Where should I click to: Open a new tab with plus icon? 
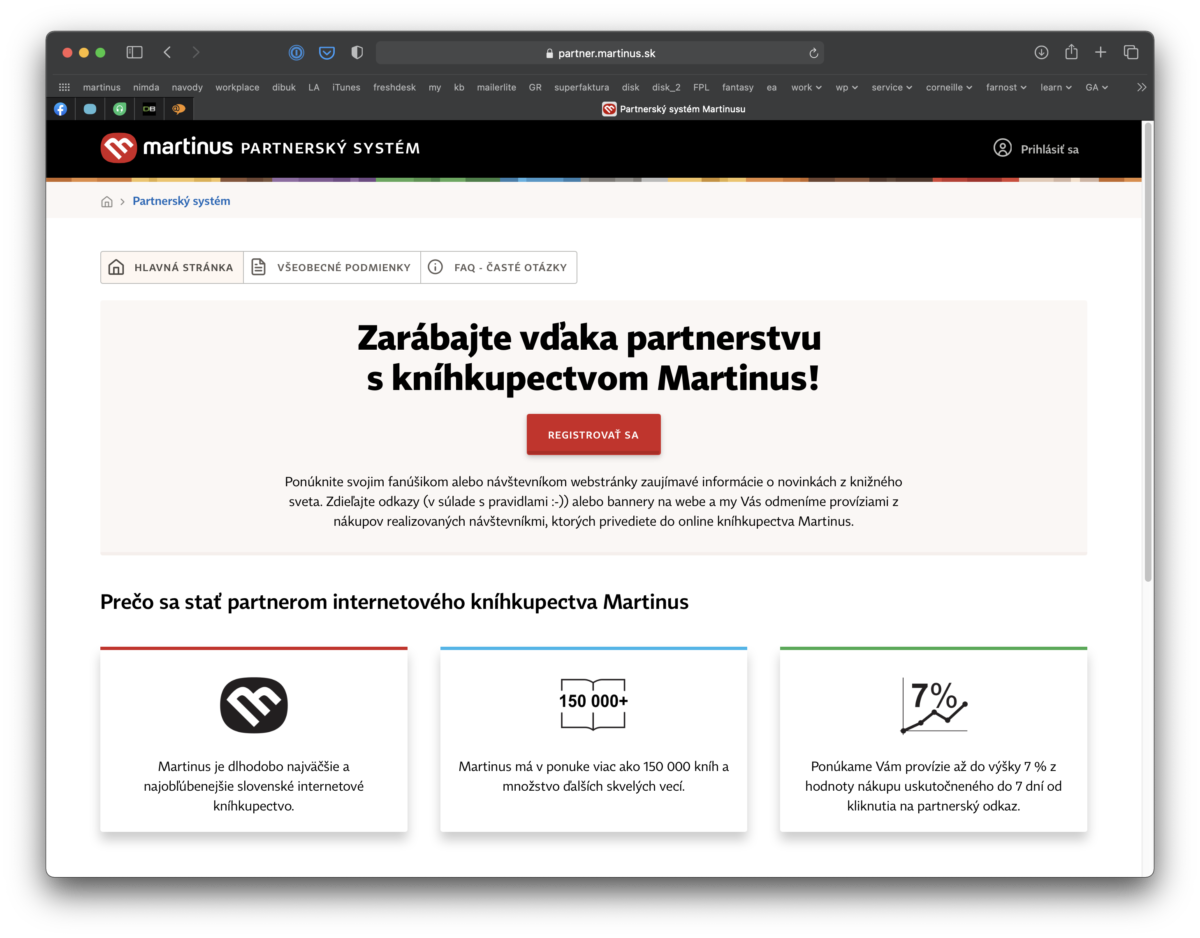point(1100,52)
